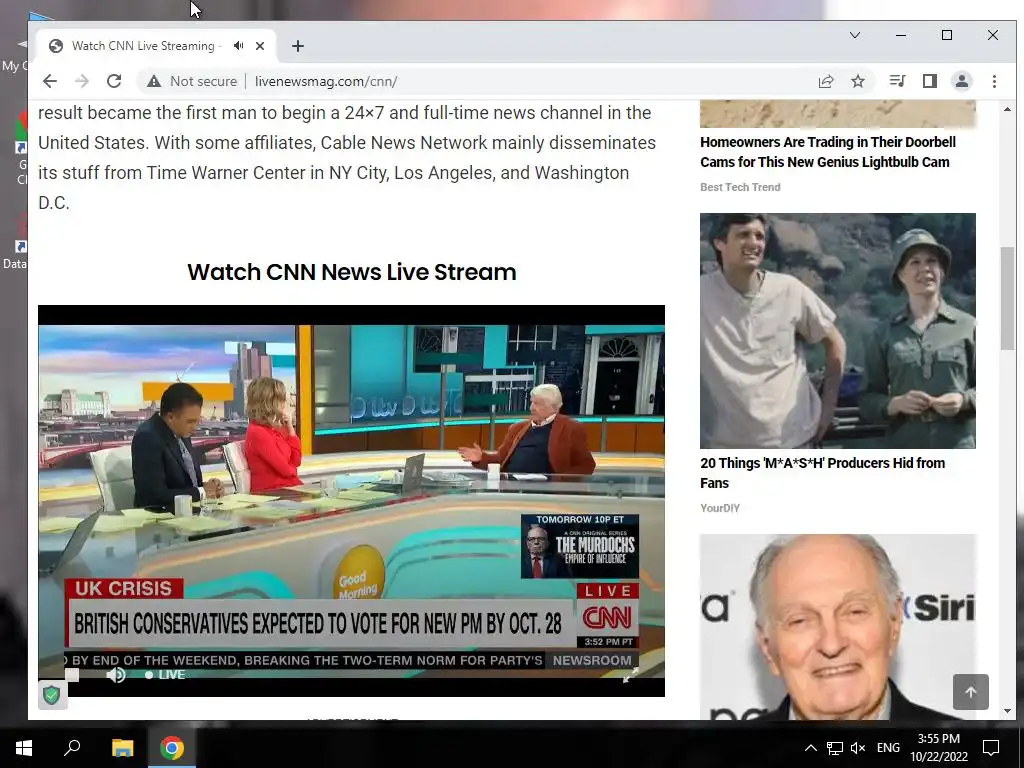Click the LIVE indicator in player
The width and height of the screenshot is (1024, 768).
(165, 675)
